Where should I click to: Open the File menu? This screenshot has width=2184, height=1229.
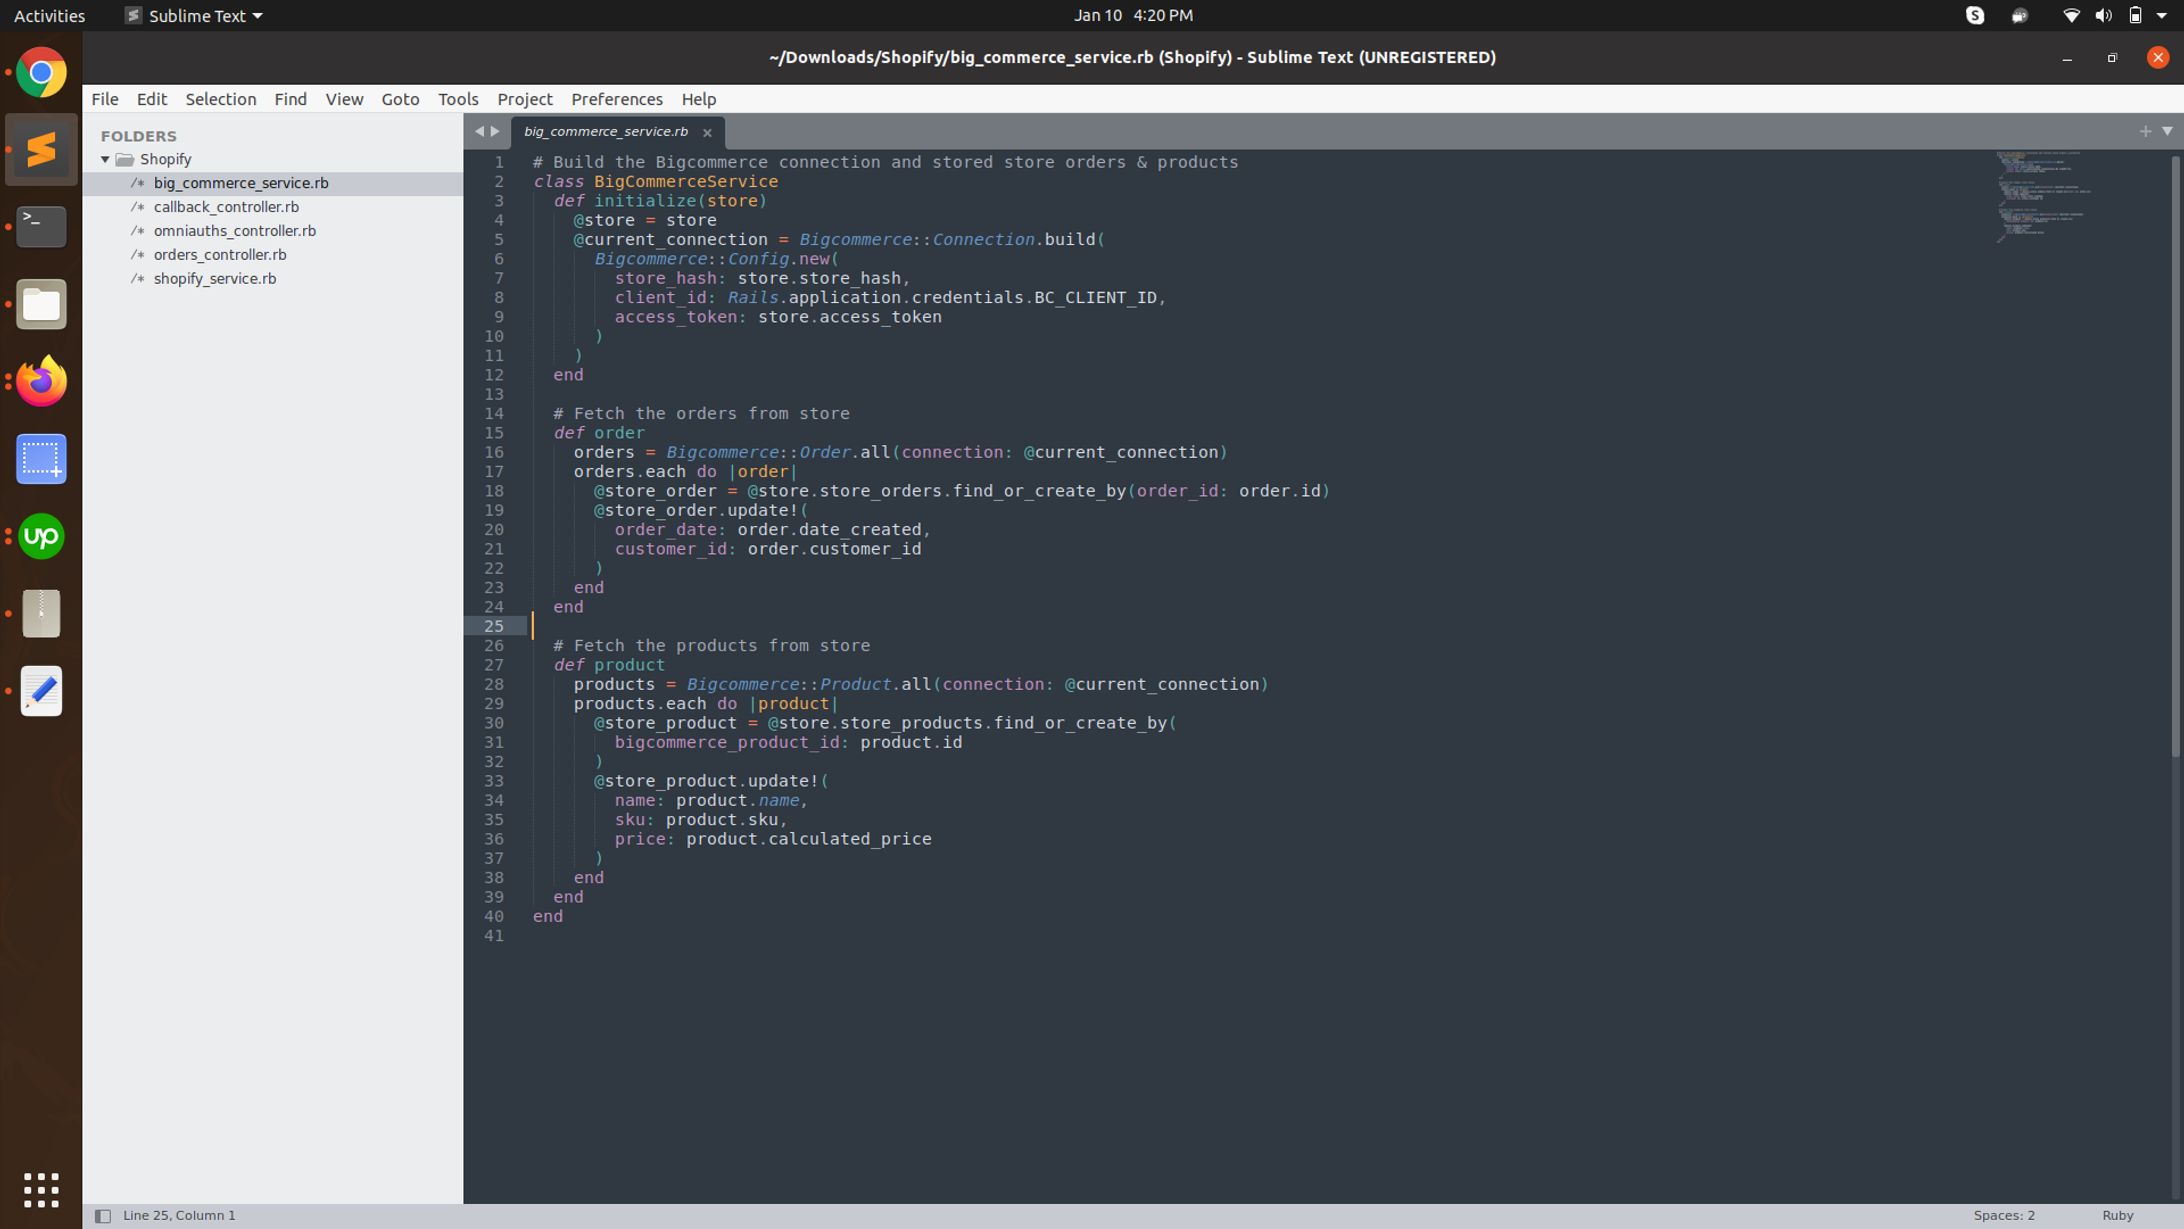[105, 99]
